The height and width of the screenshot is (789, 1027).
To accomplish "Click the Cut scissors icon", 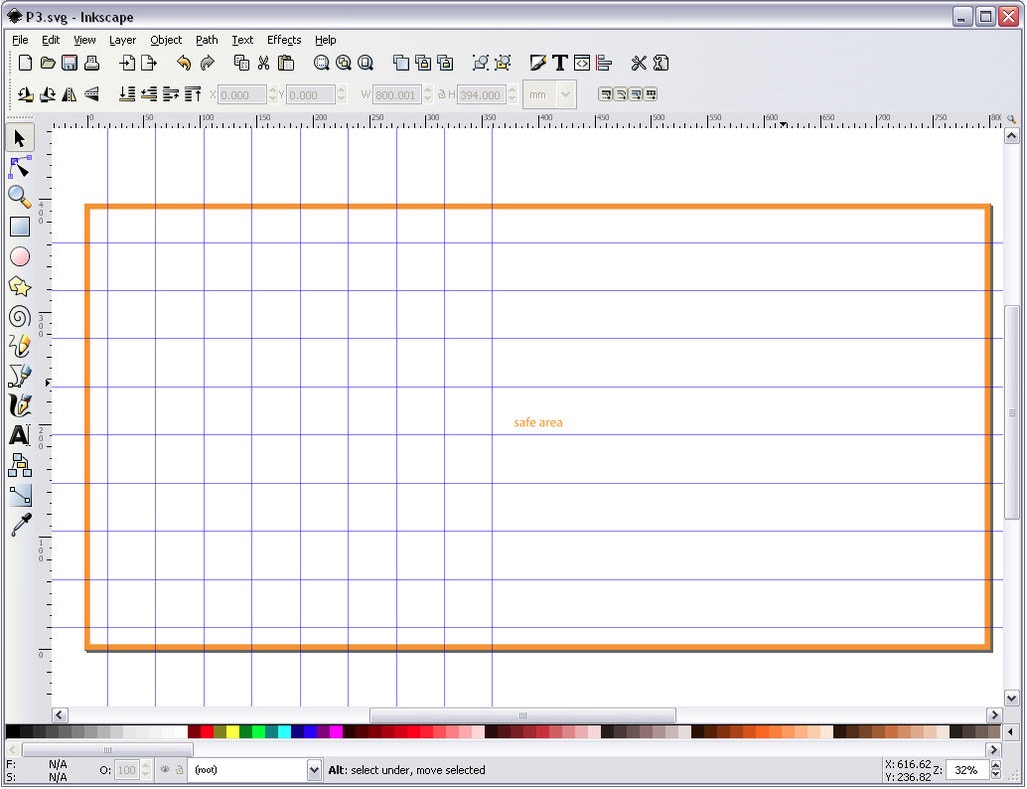I will click(263, 63).
